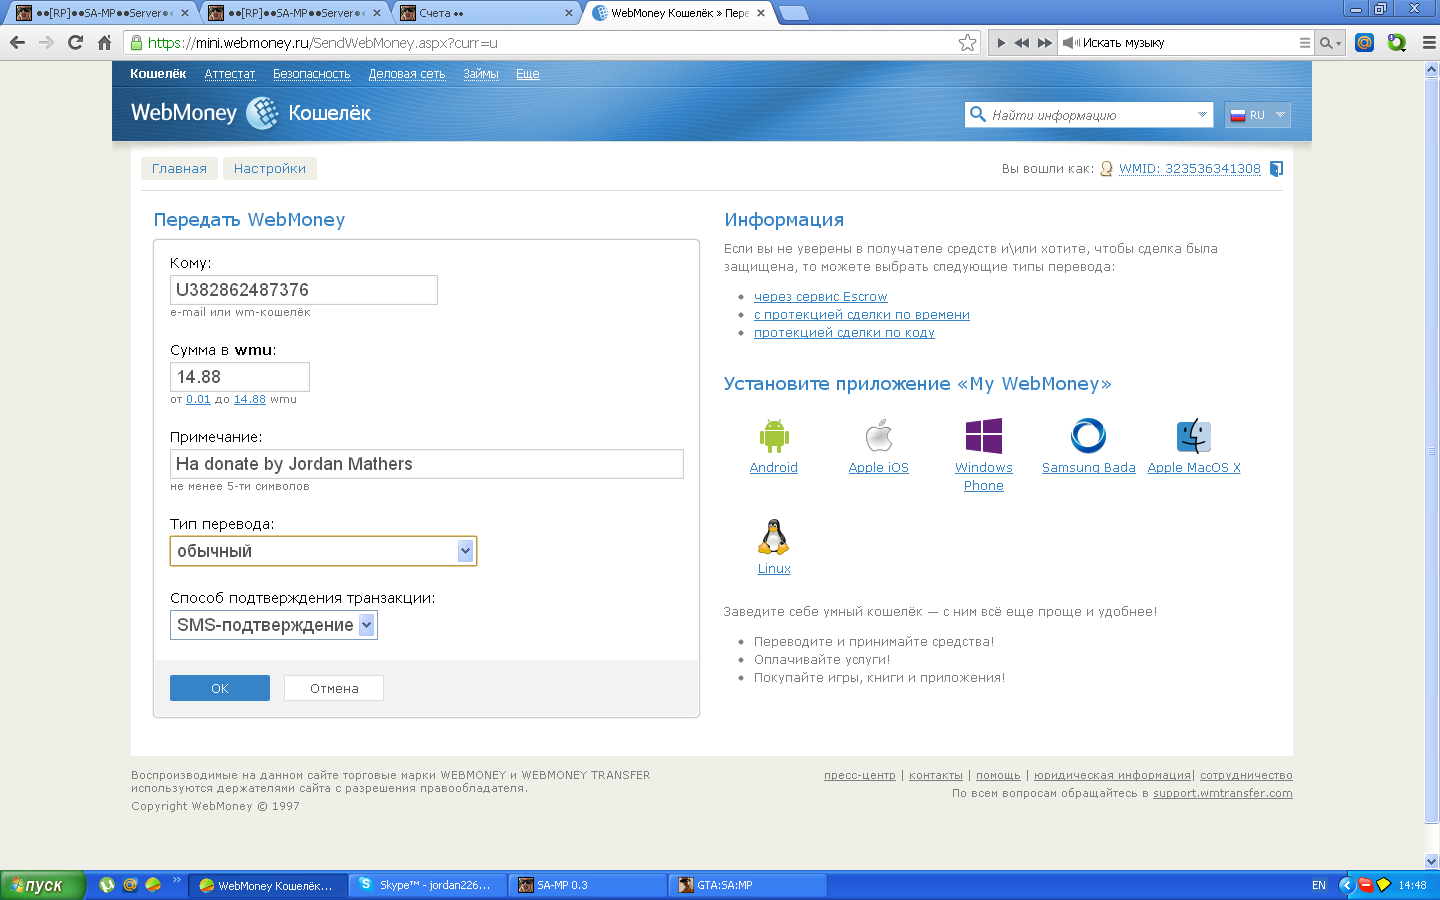Open протекцией сделки по коду link
The width and height of the screenshot is (1440, 900).
coord(844,333)
